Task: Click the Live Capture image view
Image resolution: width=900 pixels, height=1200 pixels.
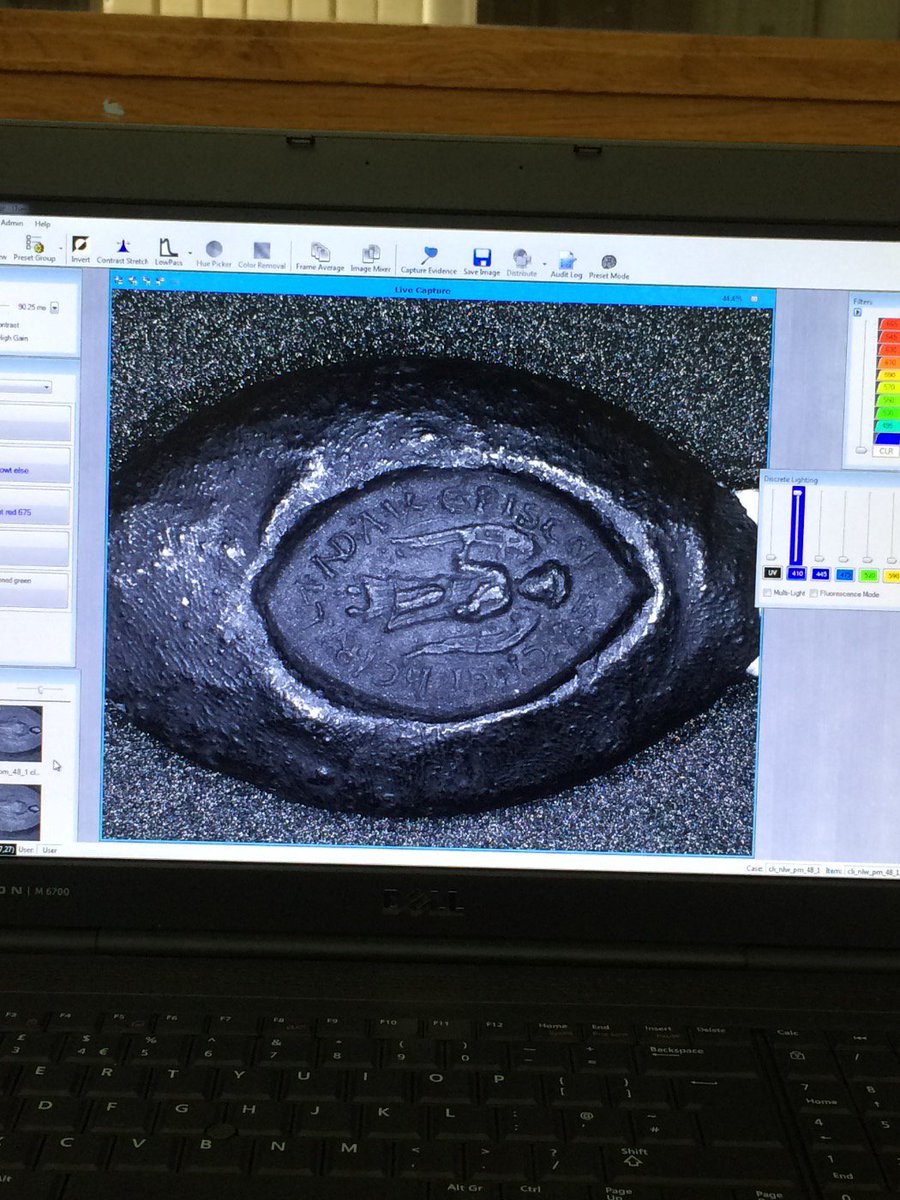Action: click(x=438, y=574)
